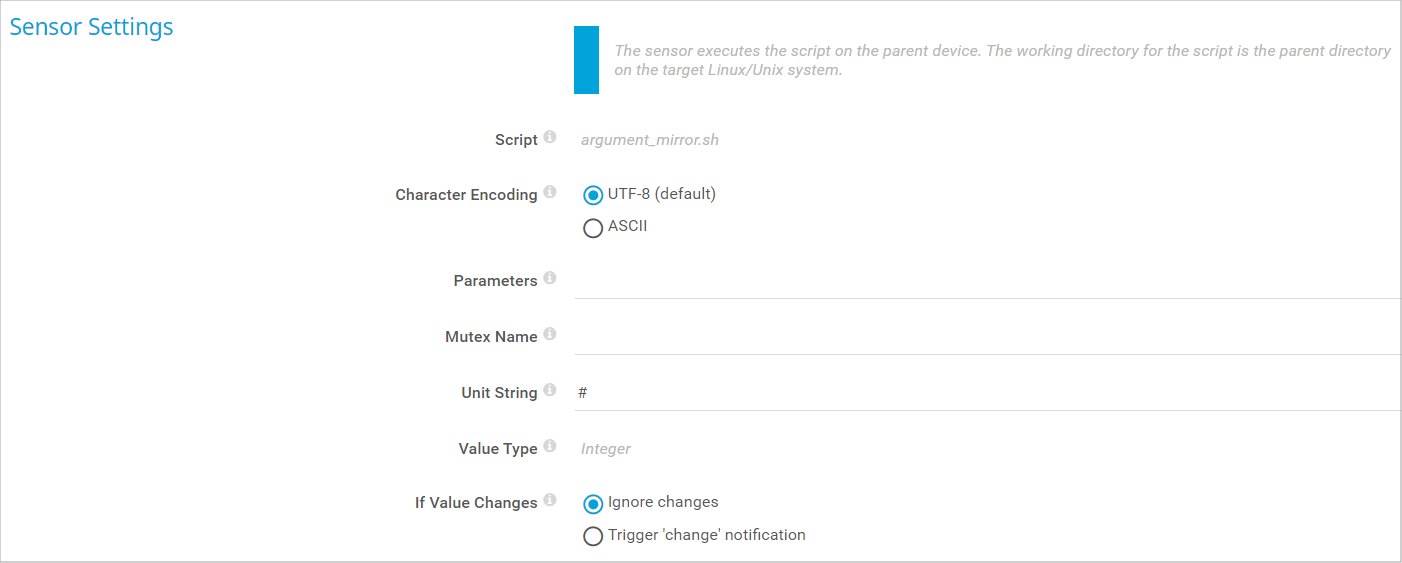Click the Integer value type text
The image size is (1402, 563).
coord(606,449)
